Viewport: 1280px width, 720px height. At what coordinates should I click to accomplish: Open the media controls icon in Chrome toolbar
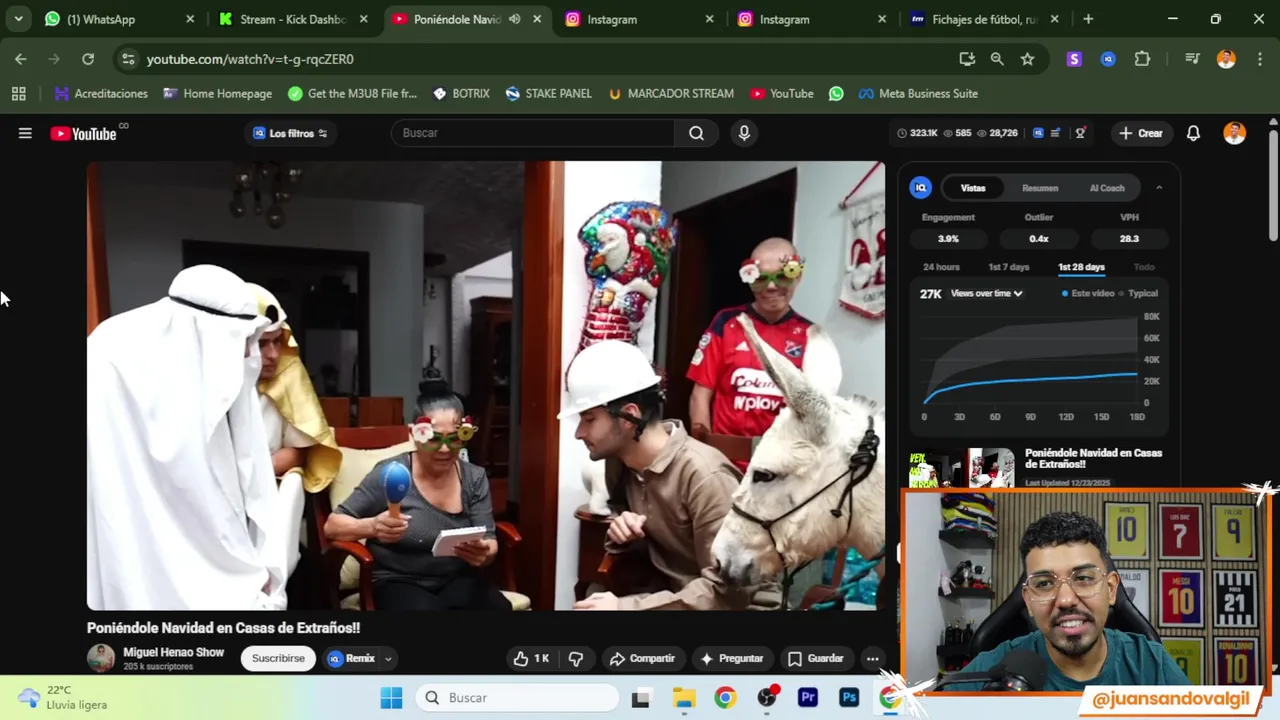click(1192, 59)
